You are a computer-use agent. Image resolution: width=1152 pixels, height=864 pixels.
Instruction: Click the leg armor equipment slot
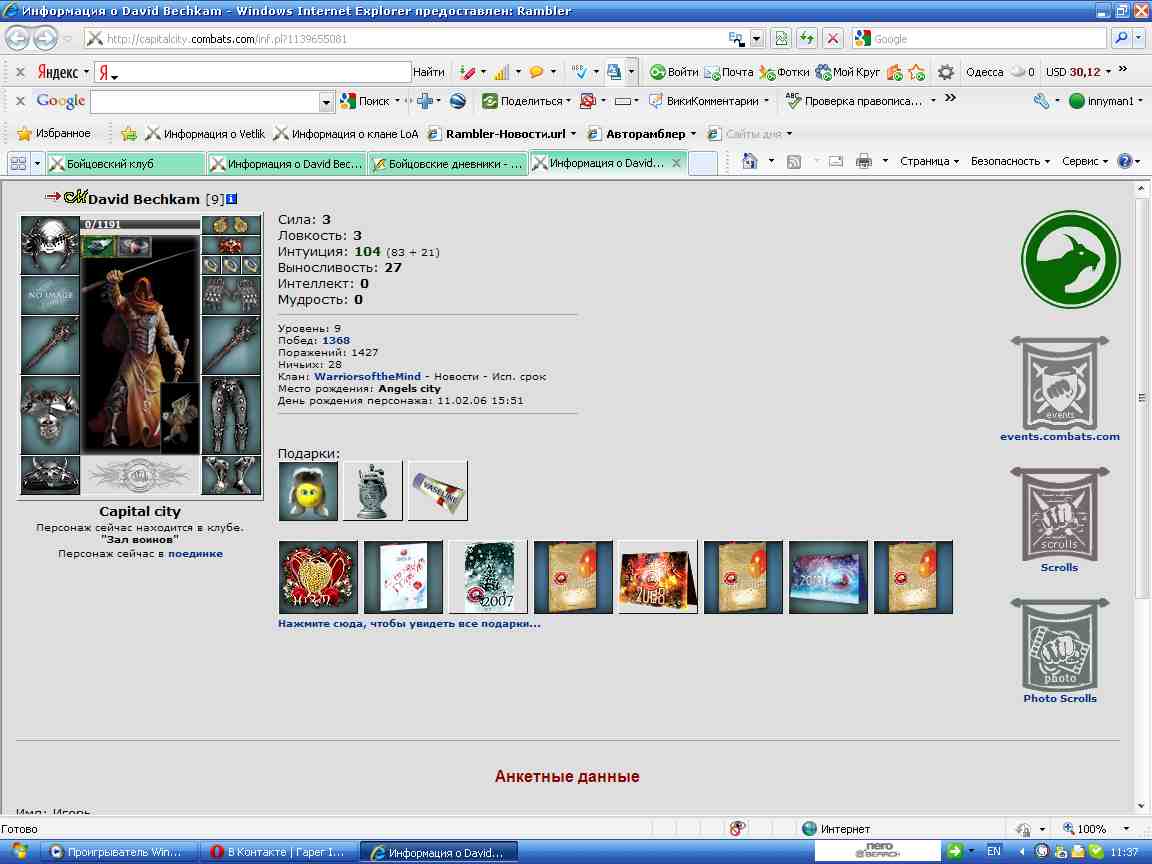pos(231,415)
